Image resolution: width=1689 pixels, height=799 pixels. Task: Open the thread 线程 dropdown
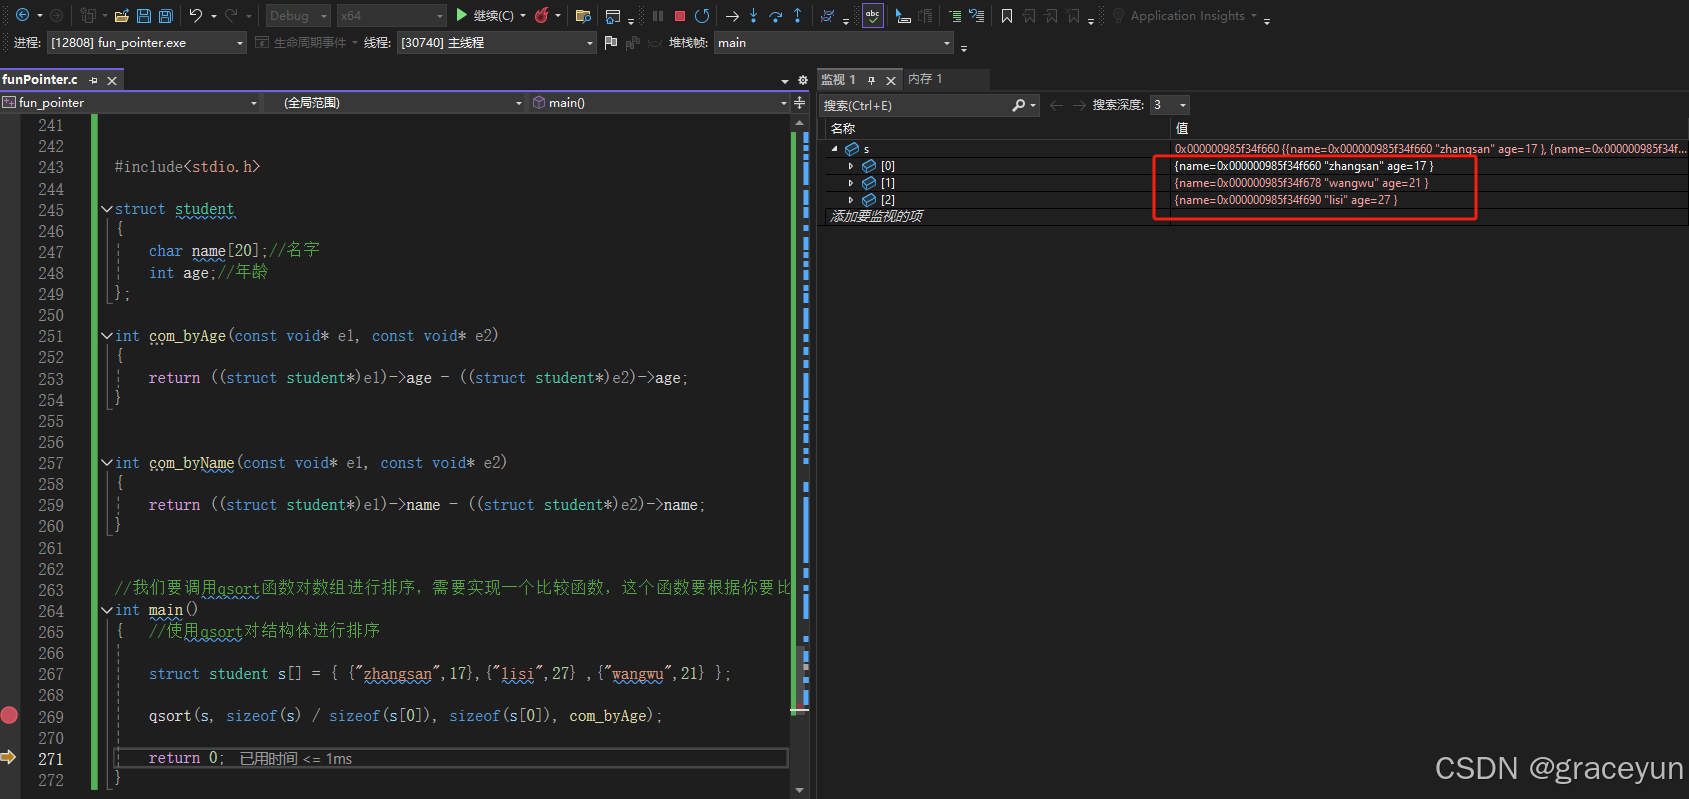tap(496, 42)
